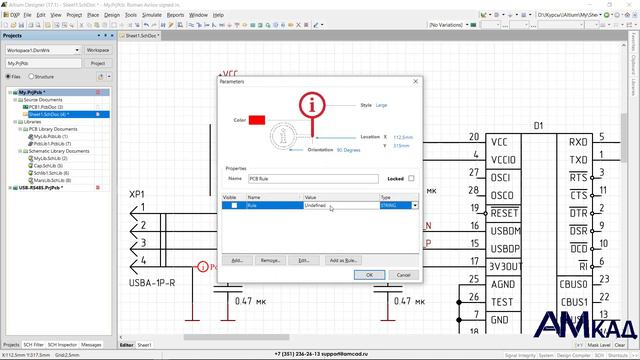Pin the Projects panel

(105, 36)
